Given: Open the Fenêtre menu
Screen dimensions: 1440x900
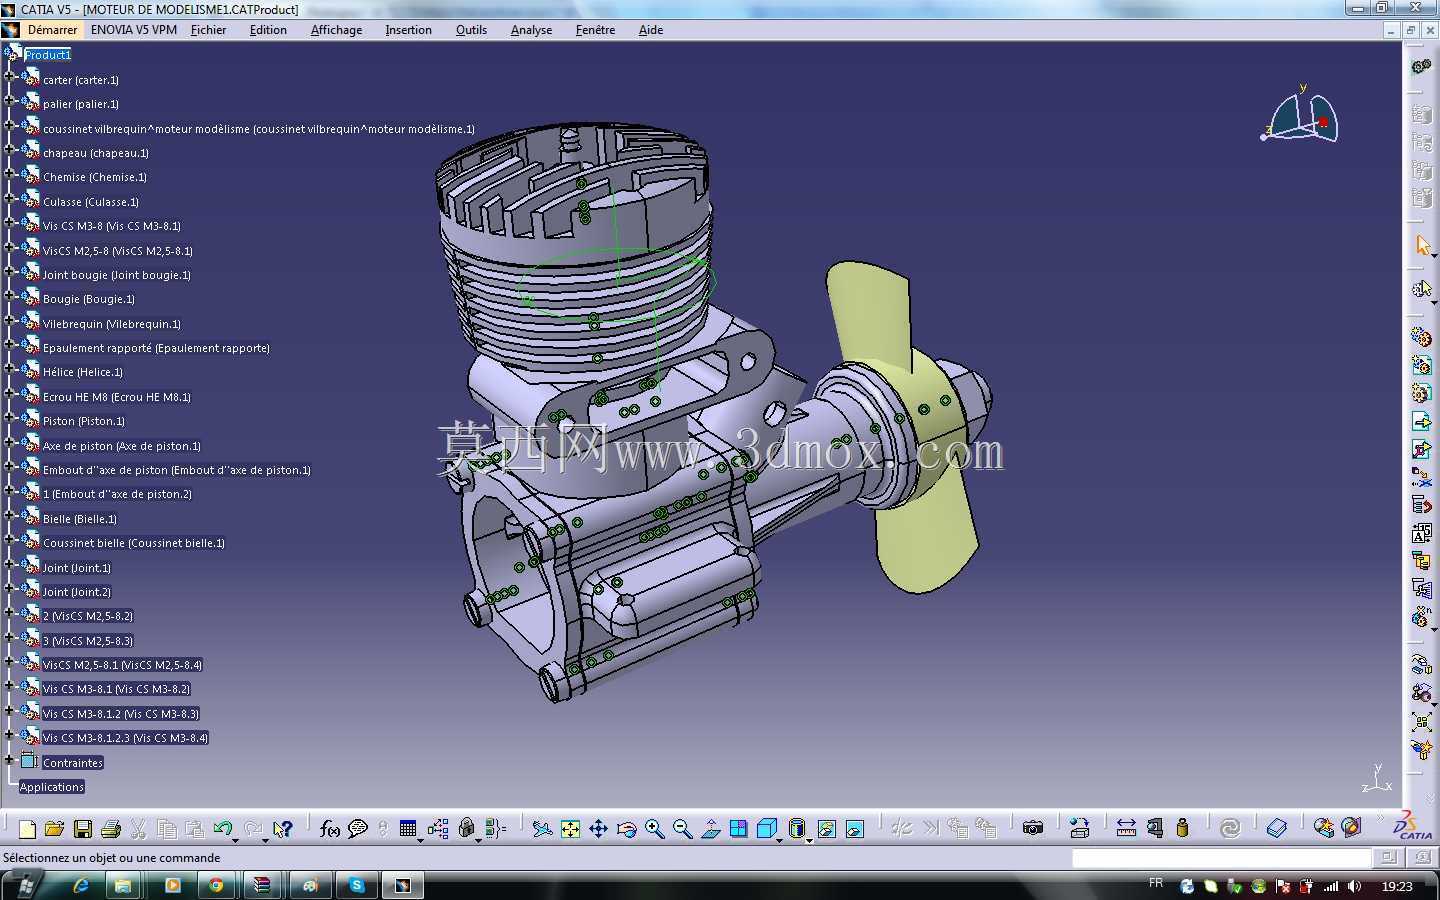Looking at the screenshot, I should (595, 30).
